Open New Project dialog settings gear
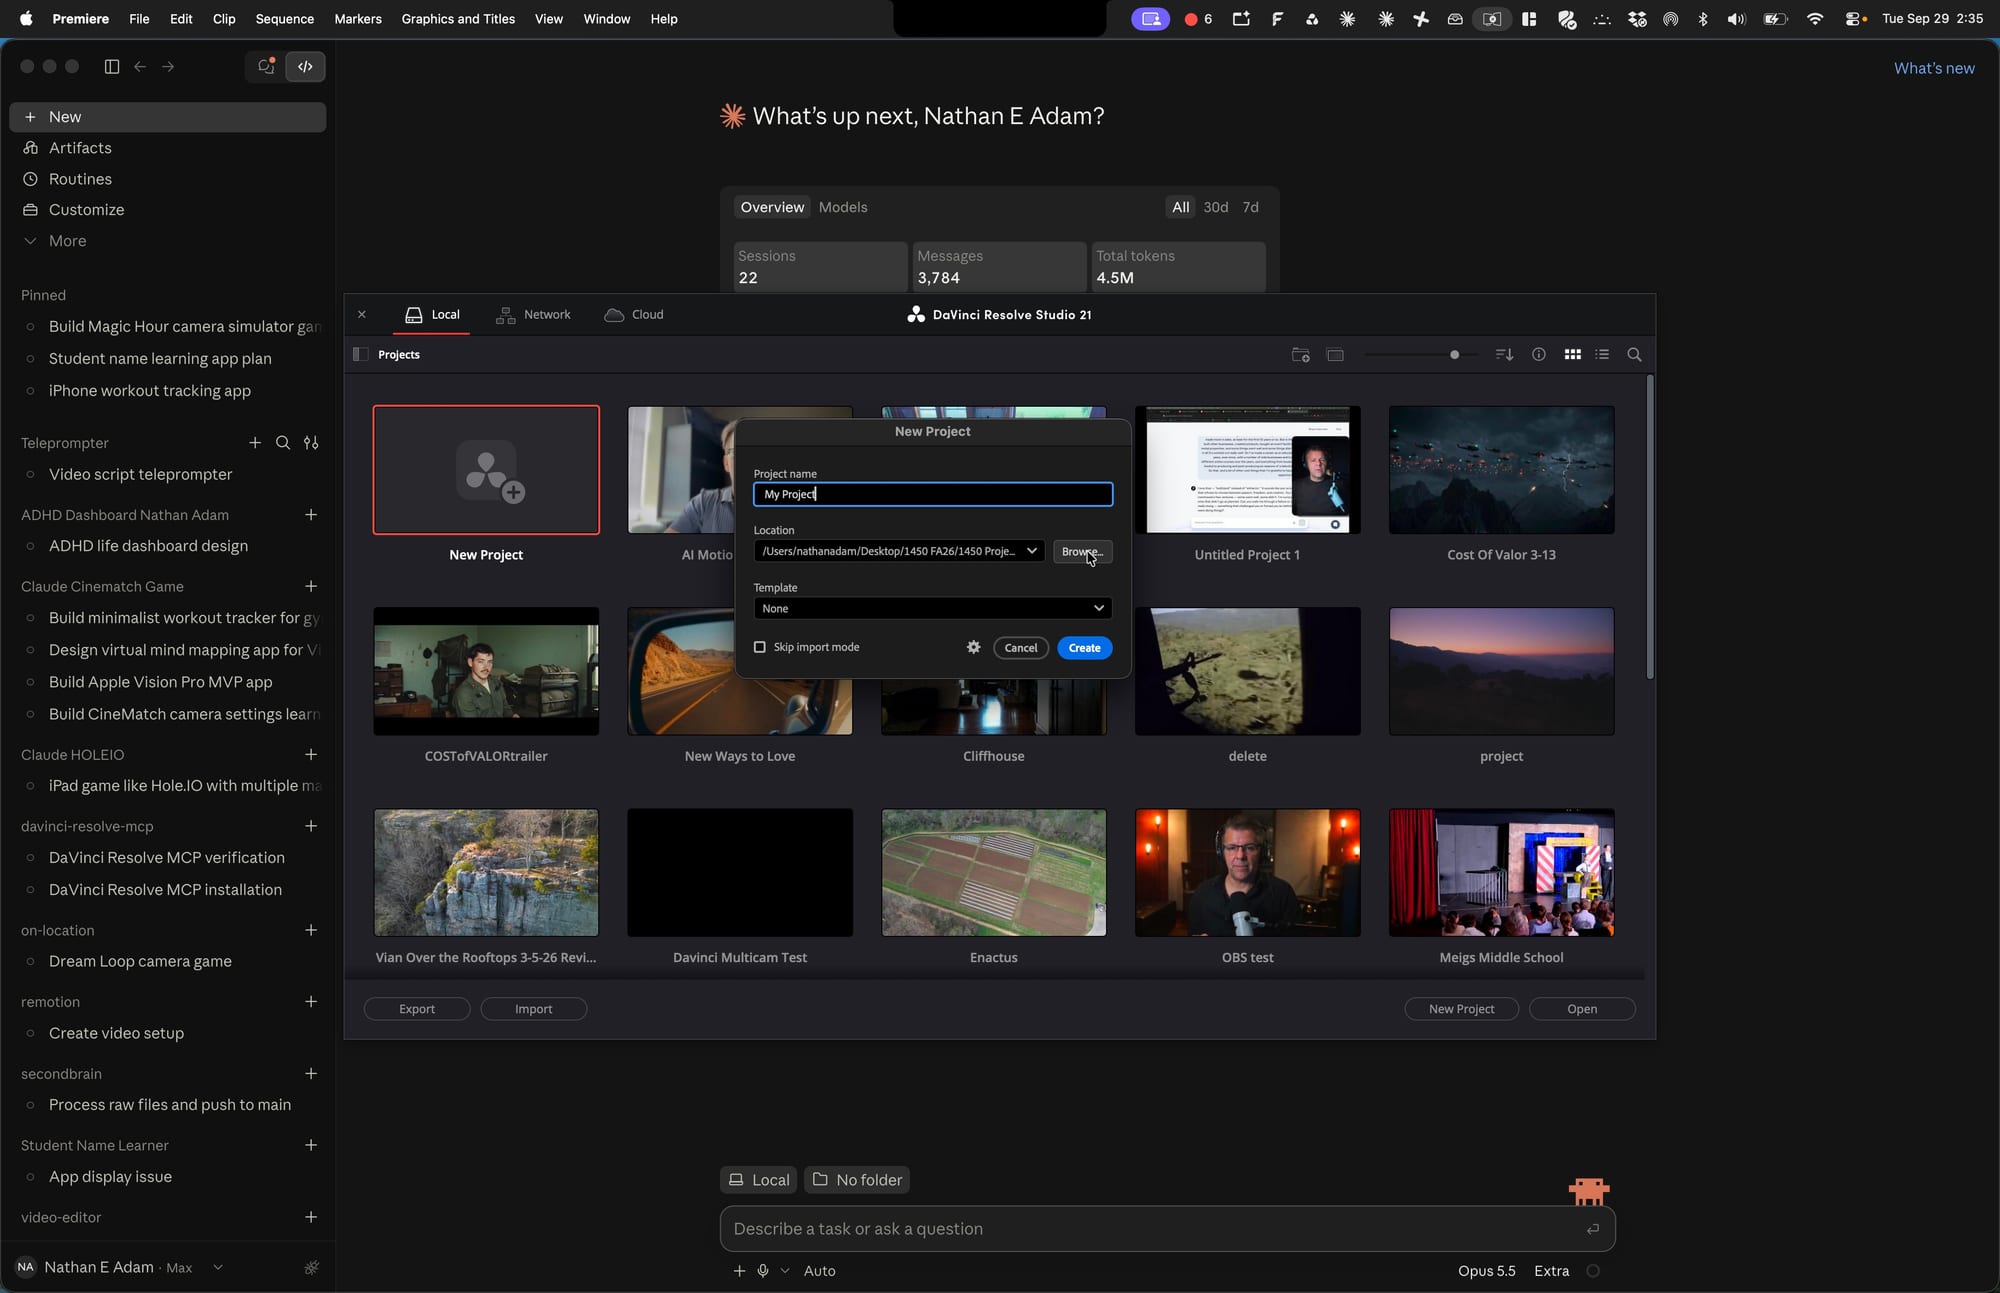Viewport: 2000px width, 1293px height. (973, 648)
